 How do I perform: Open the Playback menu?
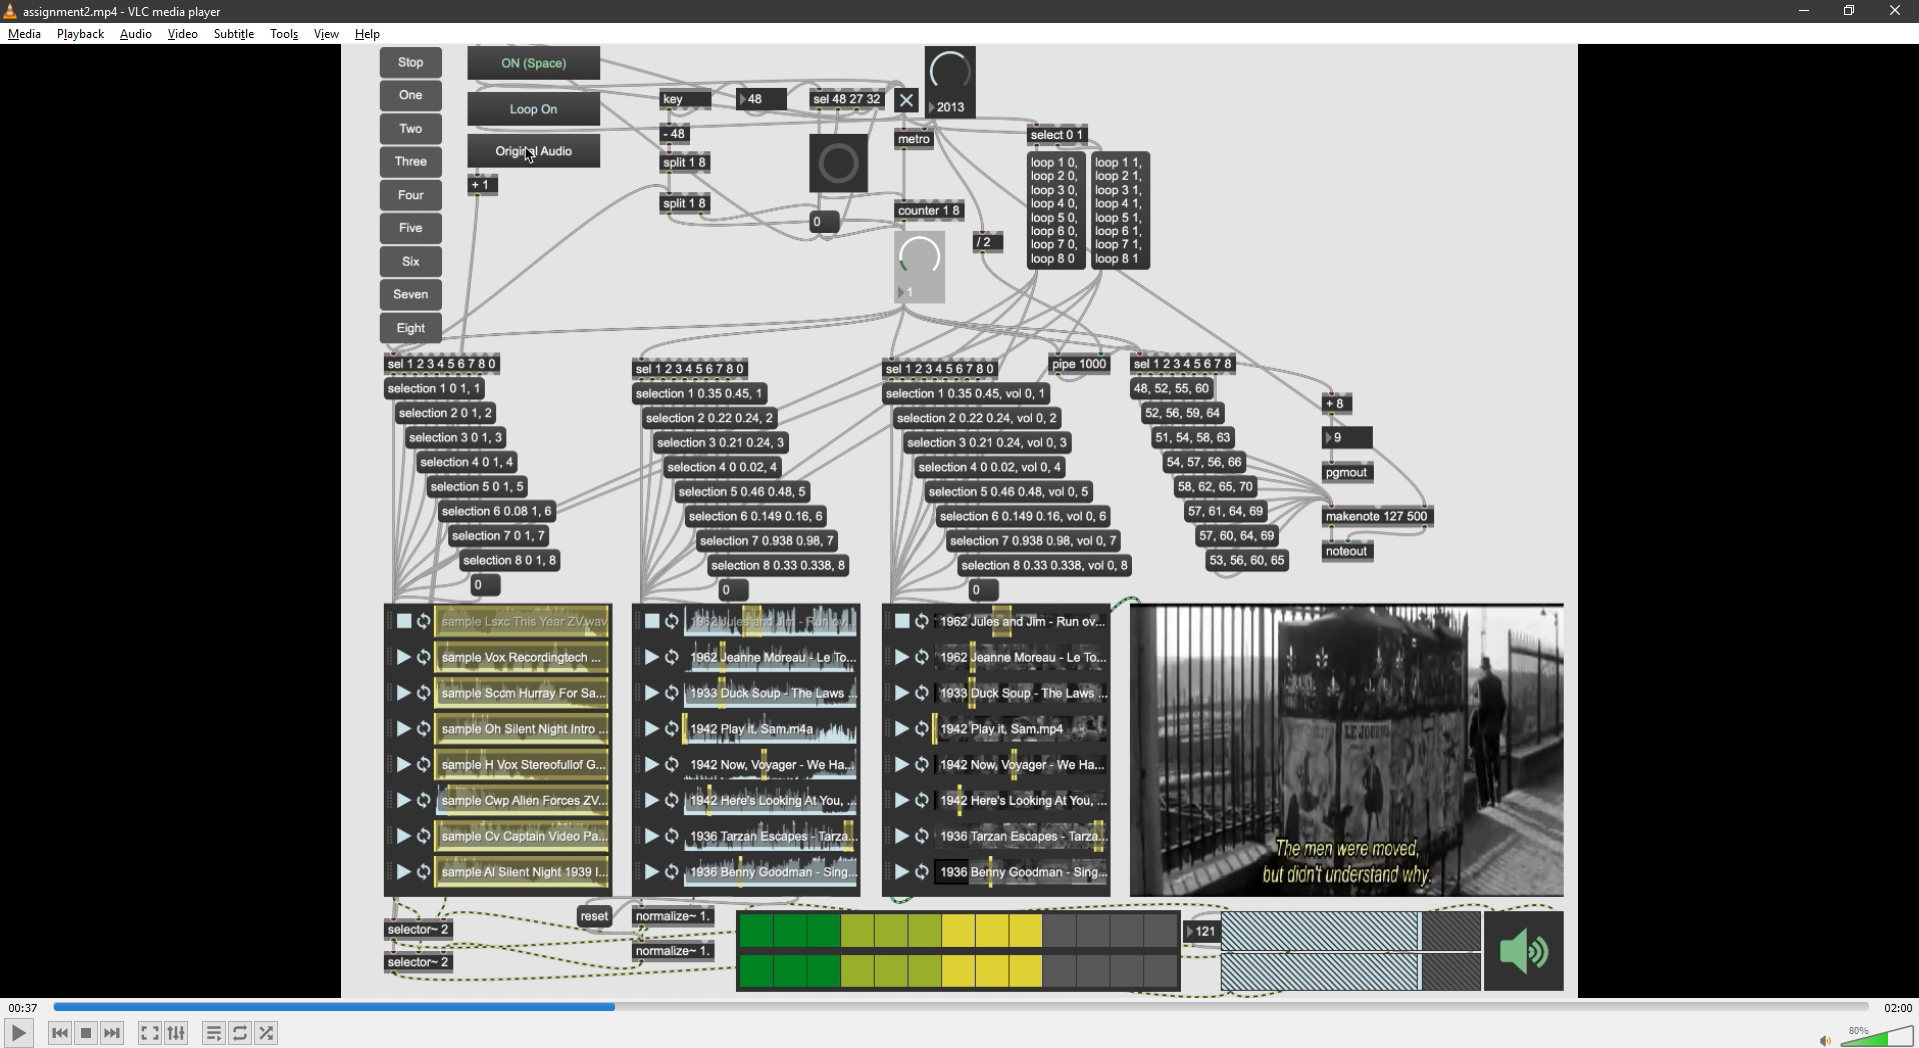pos(80,34)
